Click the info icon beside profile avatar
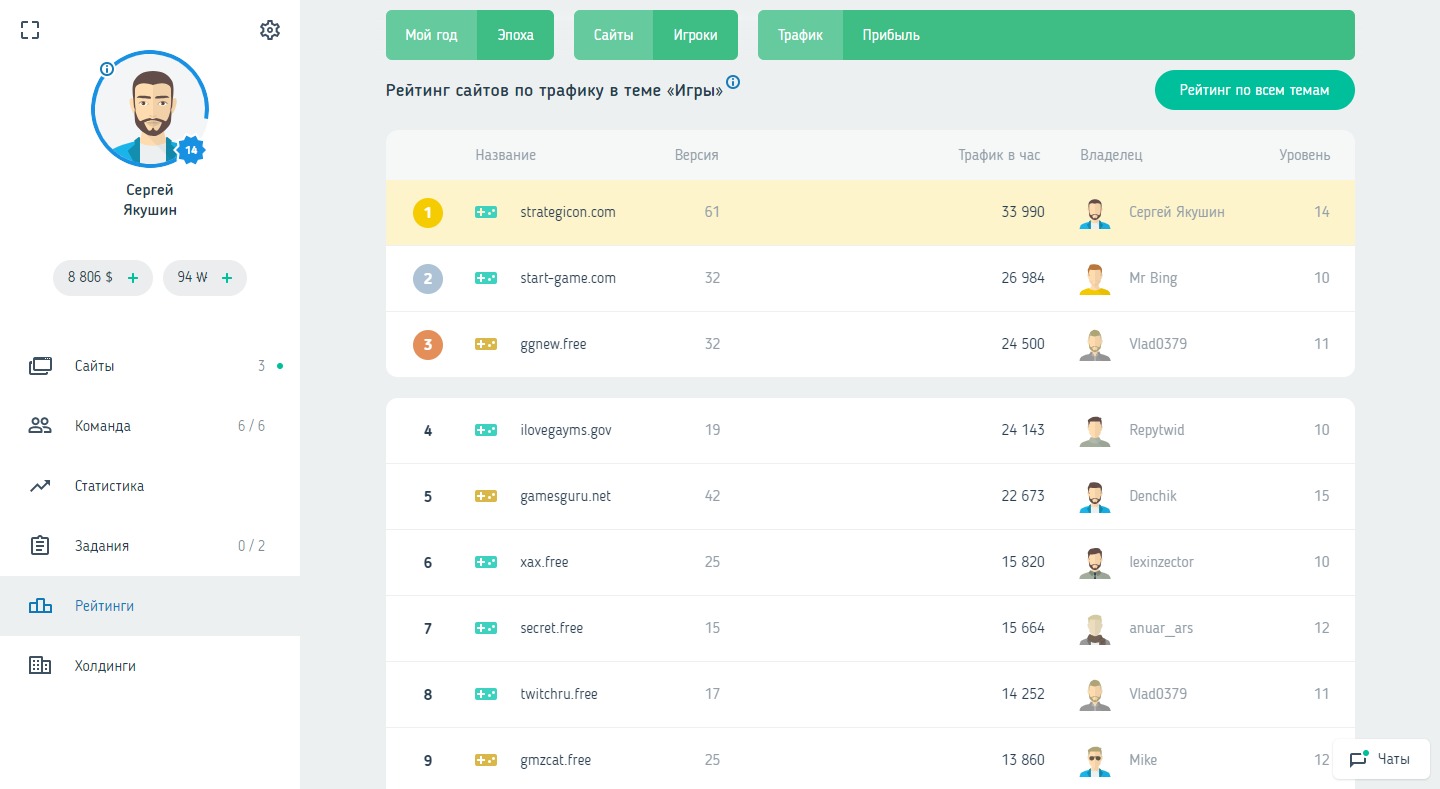1440x789 pixels. pos(107,69)
